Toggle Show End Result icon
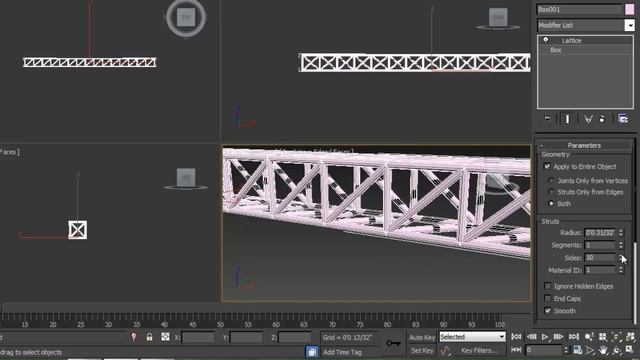This screenshot has width=640, height=360. click(x=567, y=119)
